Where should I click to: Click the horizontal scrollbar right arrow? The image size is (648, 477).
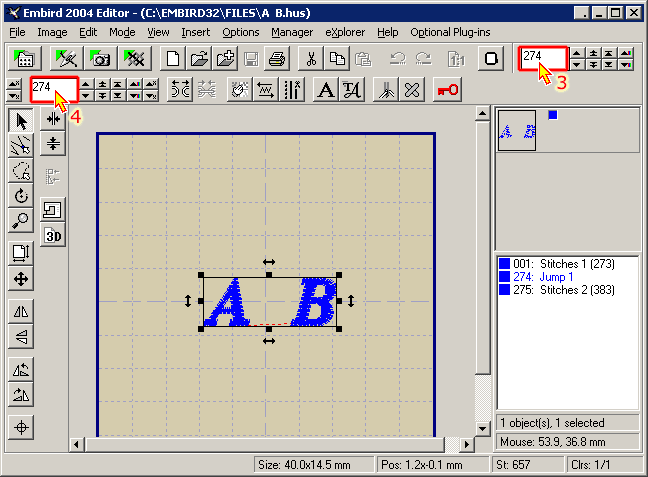(x=467, y=444)
